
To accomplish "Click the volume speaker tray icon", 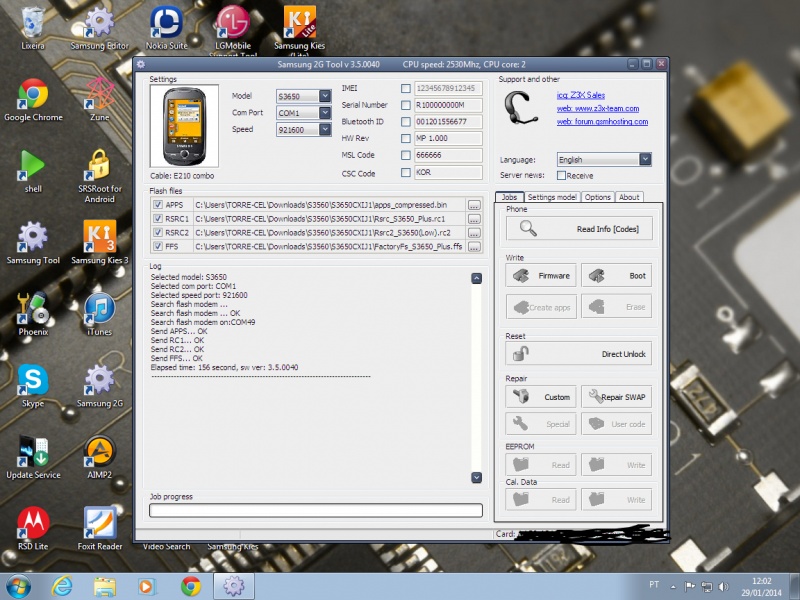I will (723, 586).
